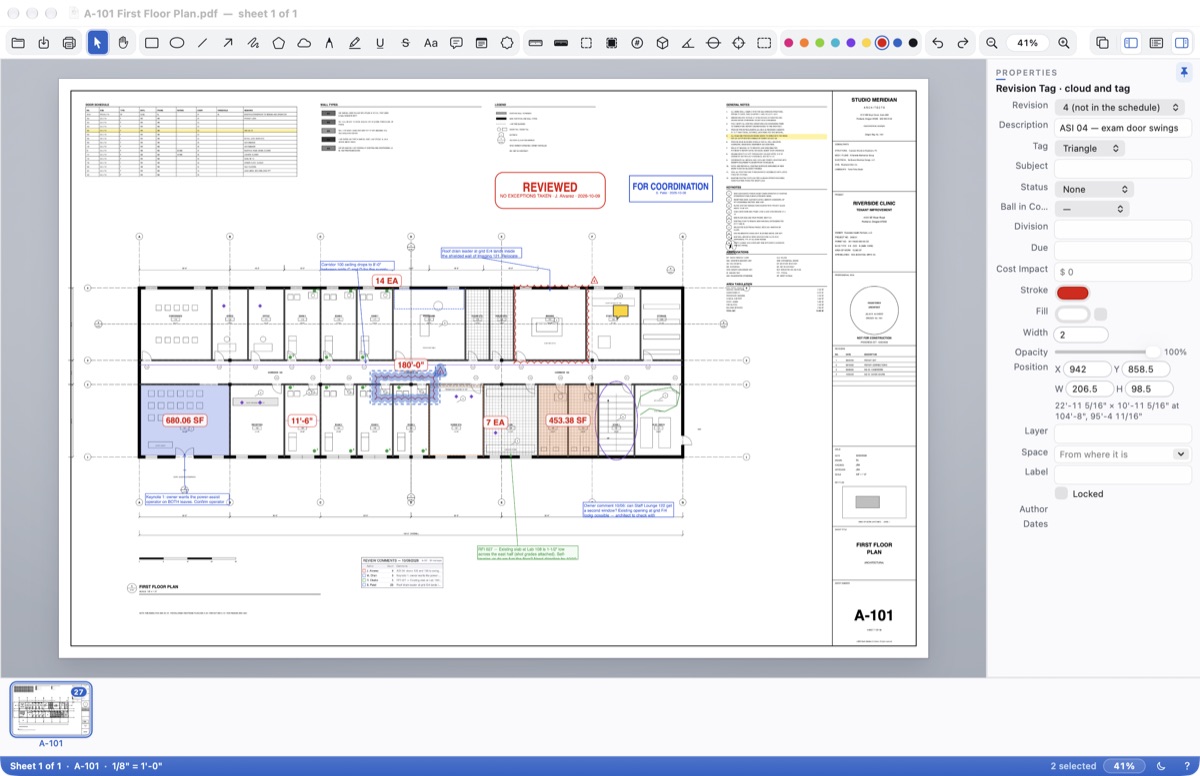This screenshot has height=776, width=1200.
Task: Select the rectangle markup tool
Action: click(152, 43)
